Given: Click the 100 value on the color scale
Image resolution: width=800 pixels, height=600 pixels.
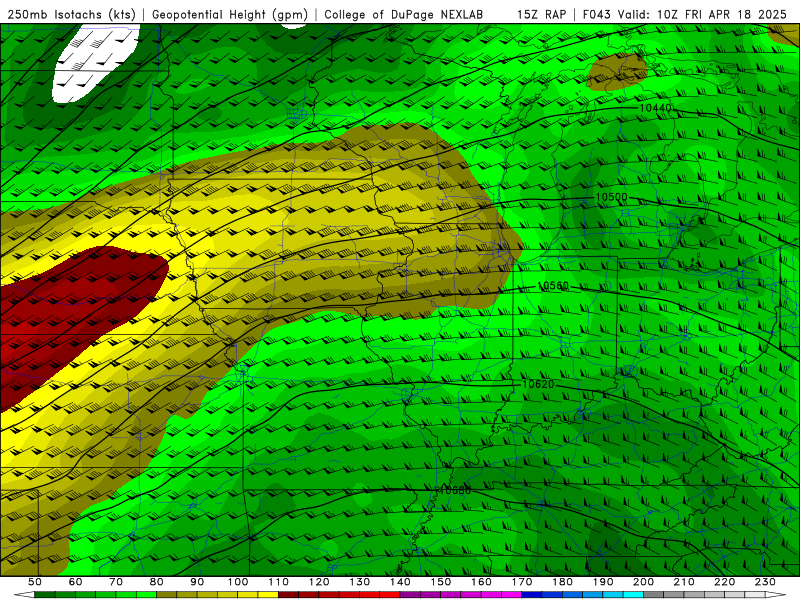Looking at the screenshot, I should [x=238, y=582].
